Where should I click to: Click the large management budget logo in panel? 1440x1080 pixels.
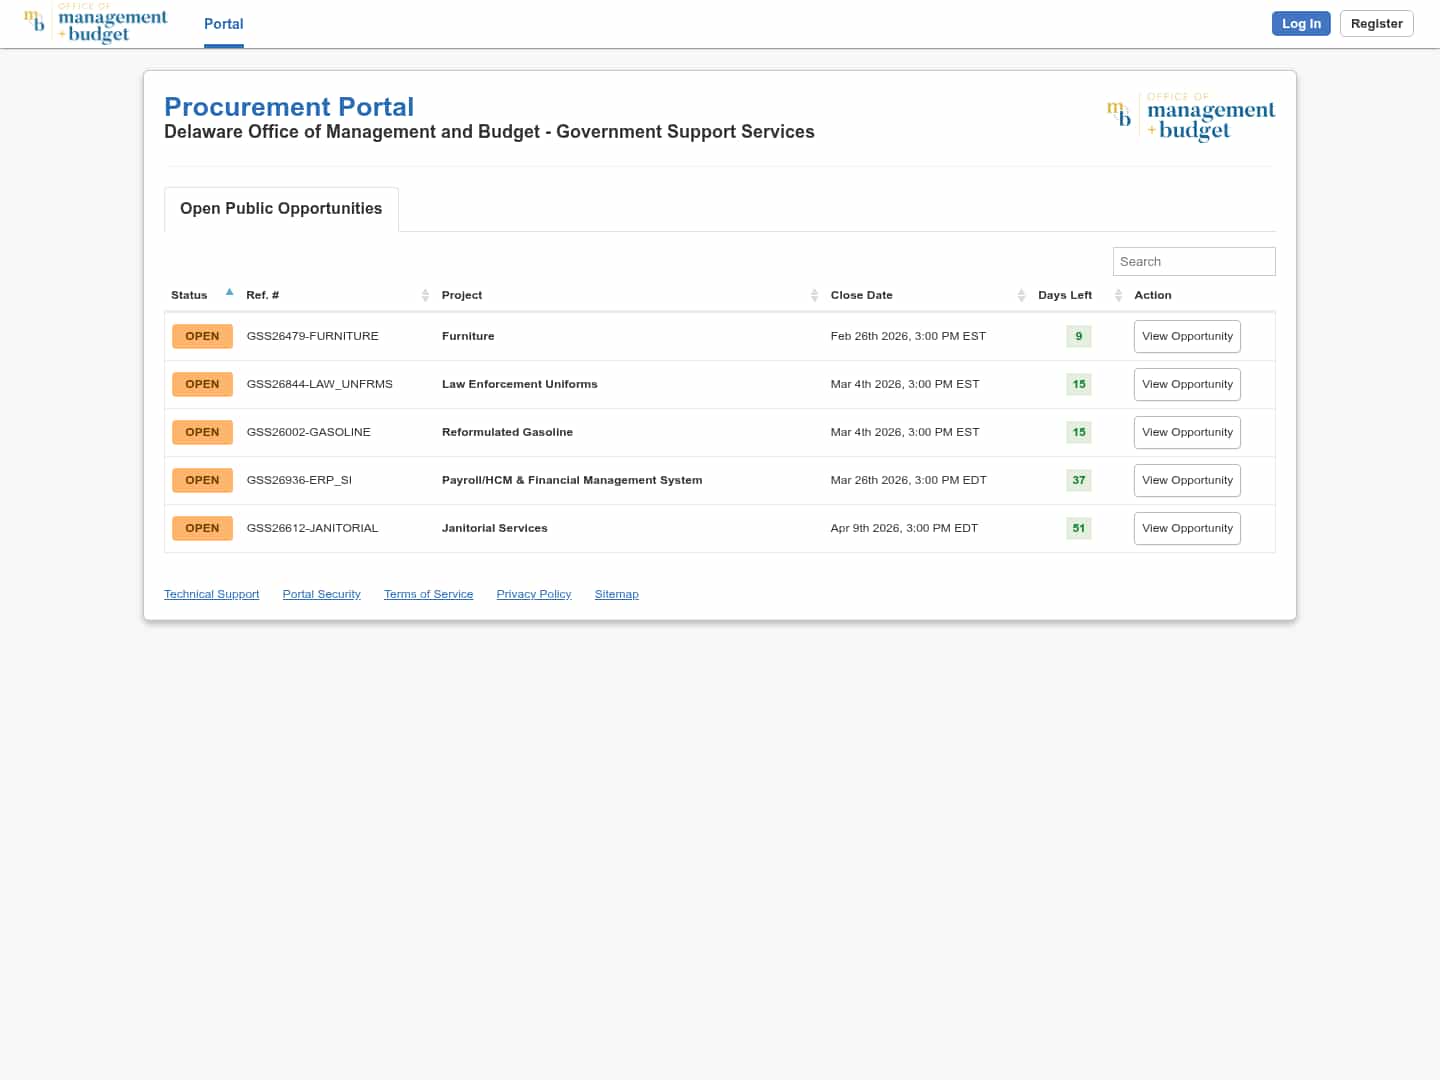pos(1190,118)
